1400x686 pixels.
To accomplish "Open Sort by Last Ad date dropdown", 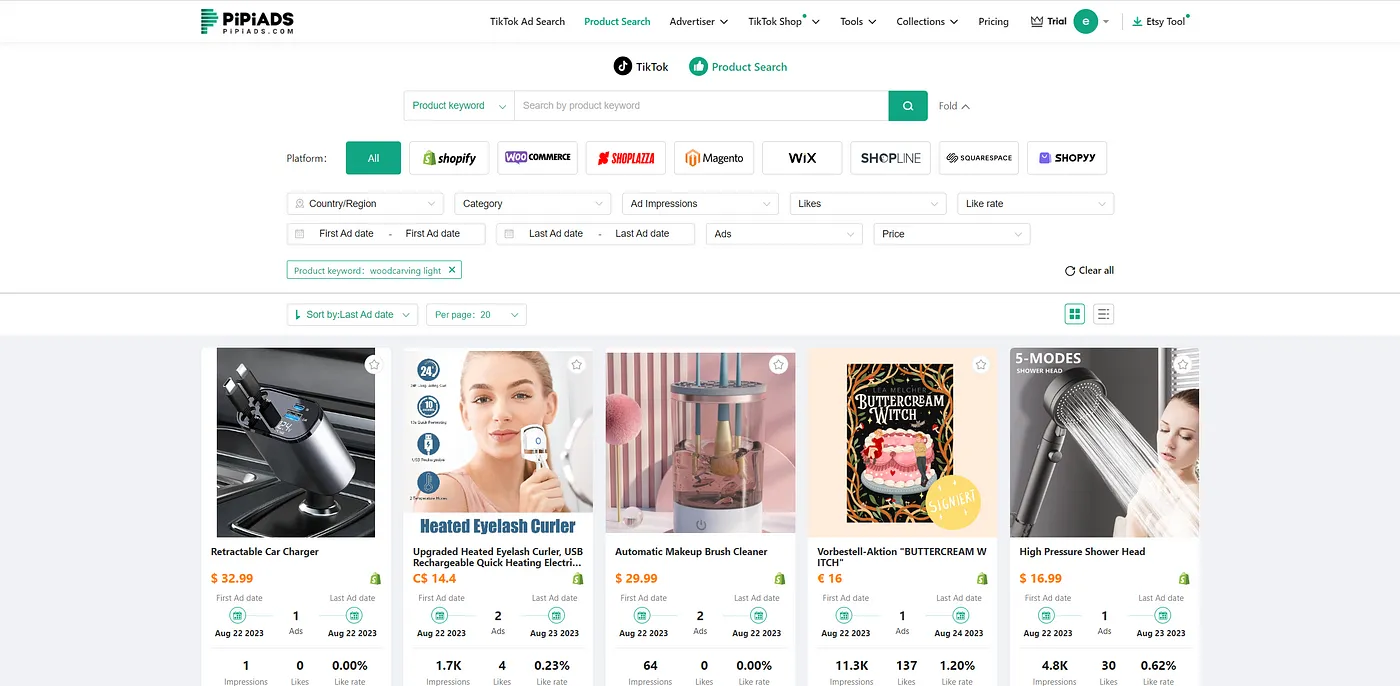I will (352, 314).
